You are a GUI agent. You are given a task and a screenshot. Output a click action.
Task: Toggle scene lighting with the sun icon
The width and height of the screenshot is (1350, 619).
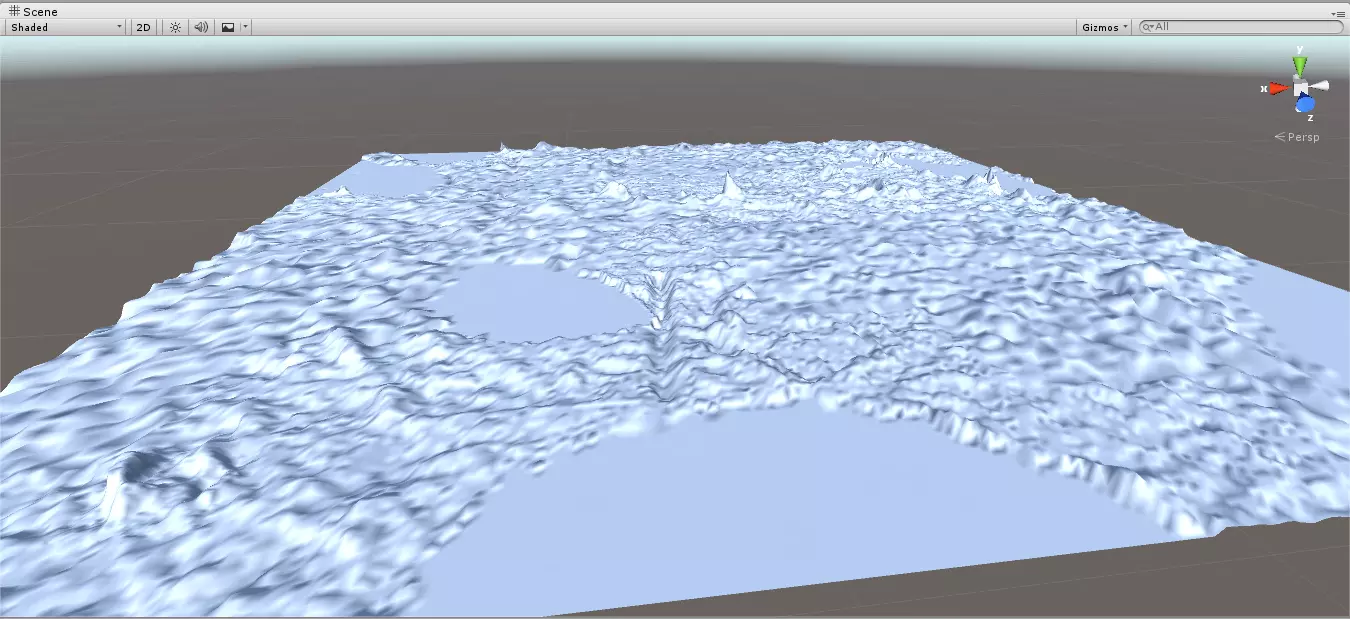[x=174, y=27]
